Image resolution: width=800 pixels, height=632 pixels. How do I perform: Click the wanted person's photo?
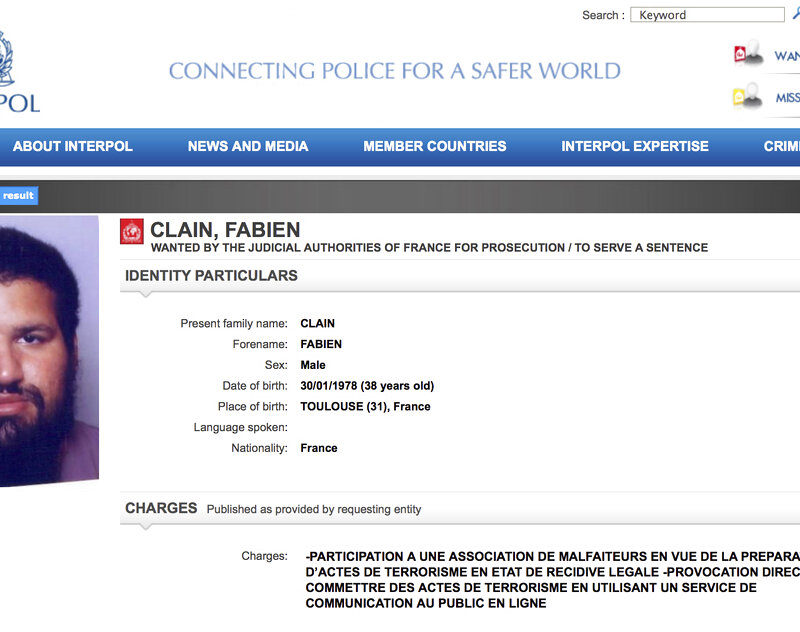tap(45, 350)
